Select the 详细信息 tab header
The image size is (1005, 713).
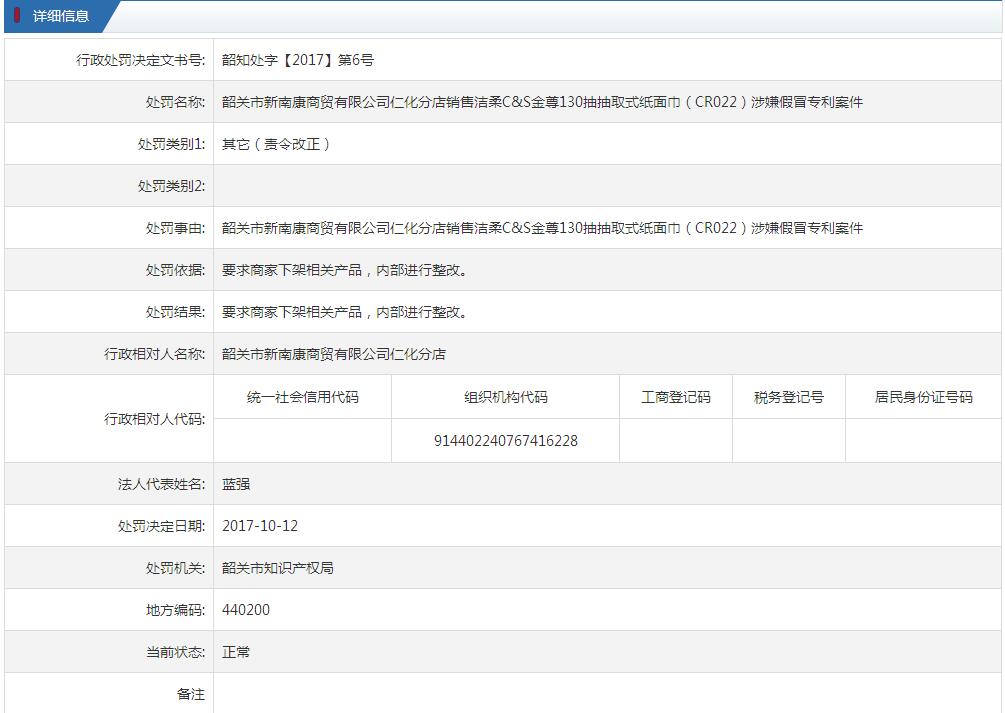click(x=60, y=16)
